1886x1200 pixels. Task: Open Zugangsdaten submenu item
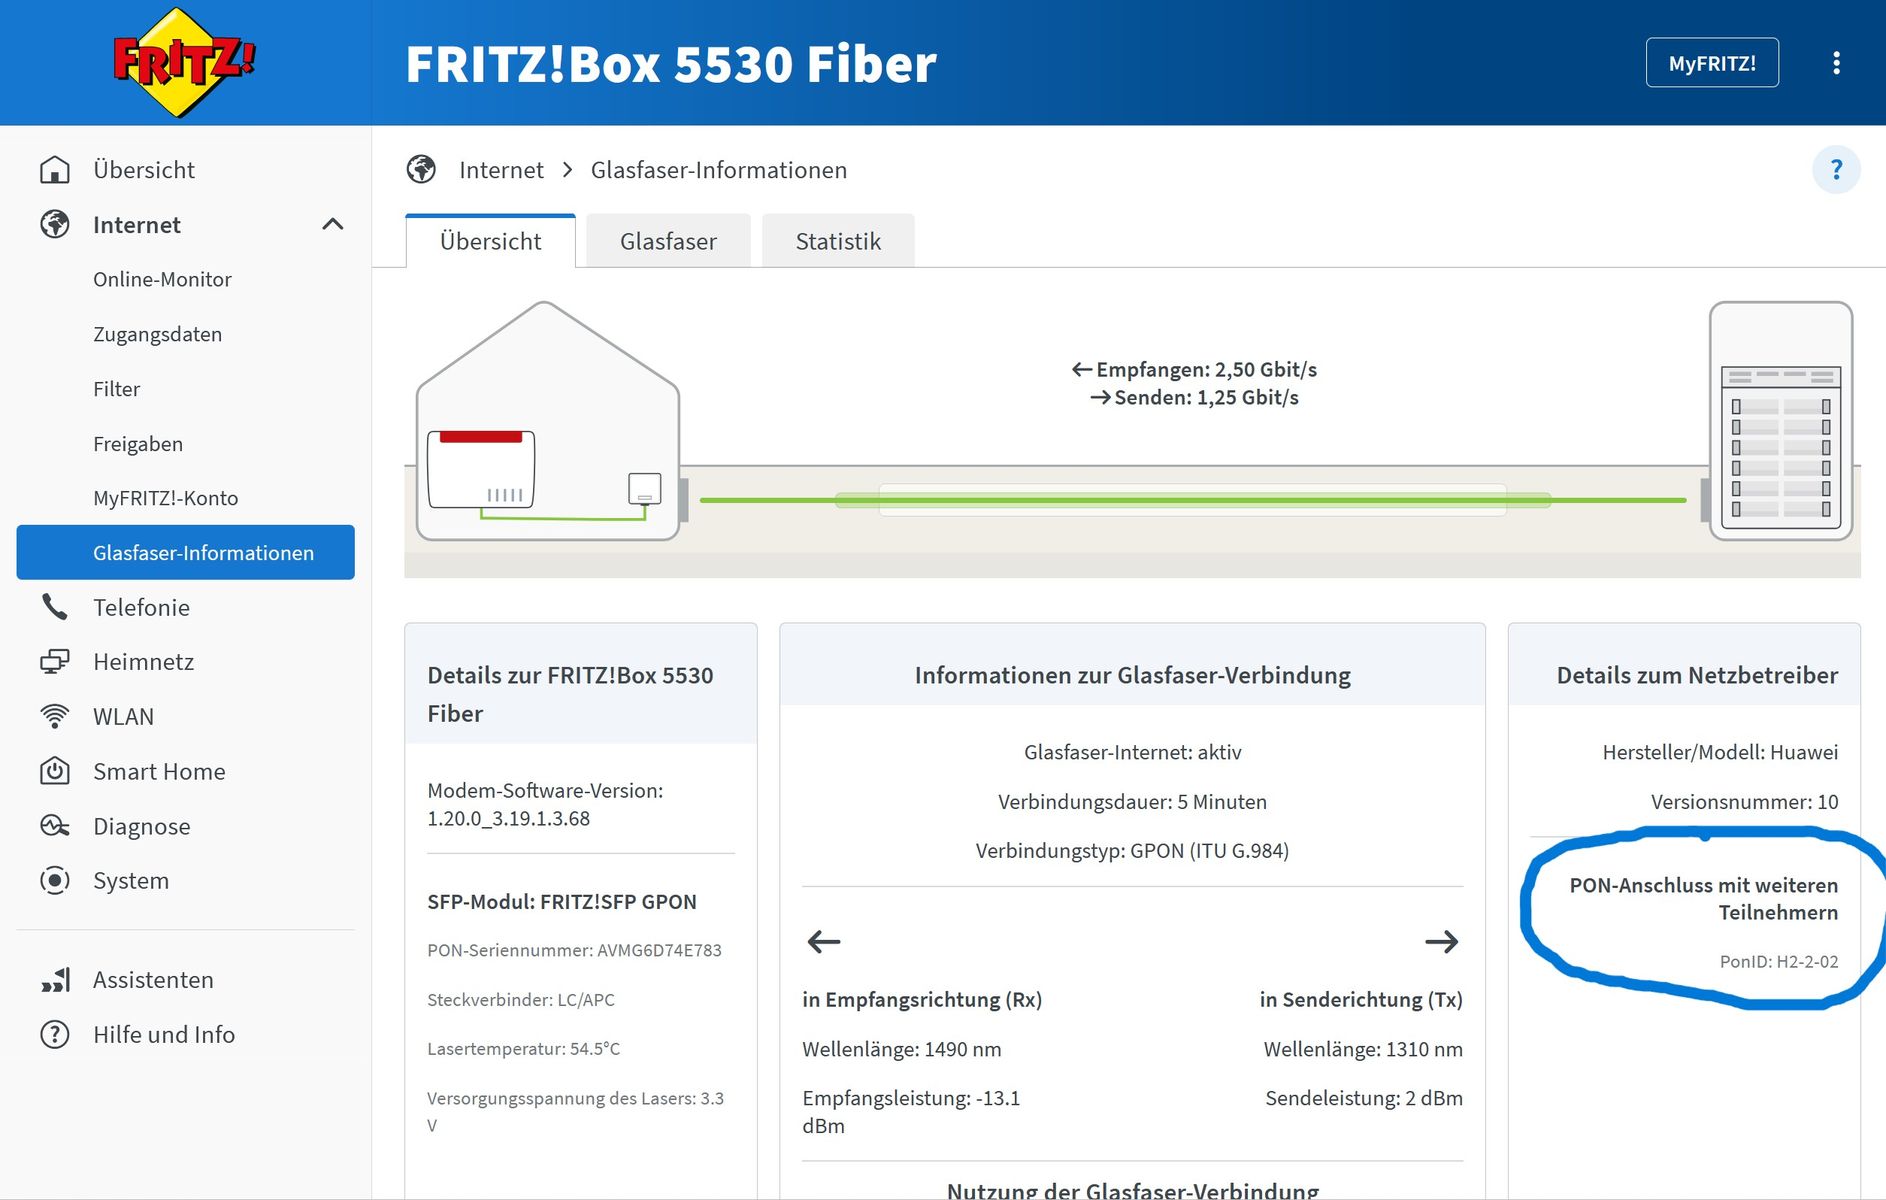(x=157, y=334)
